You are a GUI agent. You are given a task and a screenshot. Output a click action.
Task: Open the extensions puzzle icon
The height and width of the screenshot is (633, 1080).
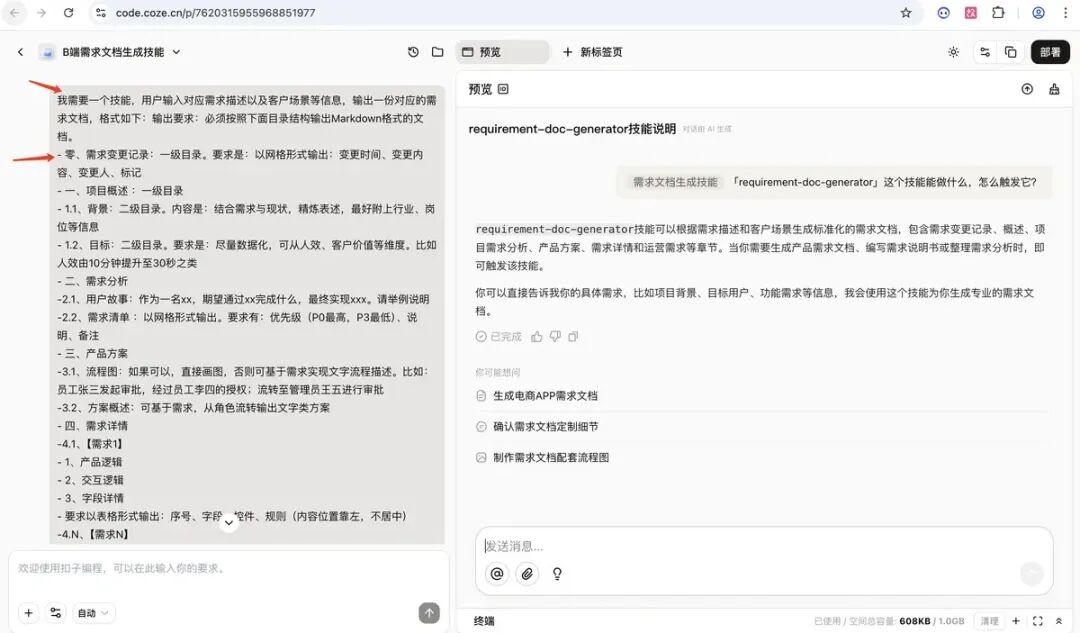pyautogui.click(x=998, y=12)
